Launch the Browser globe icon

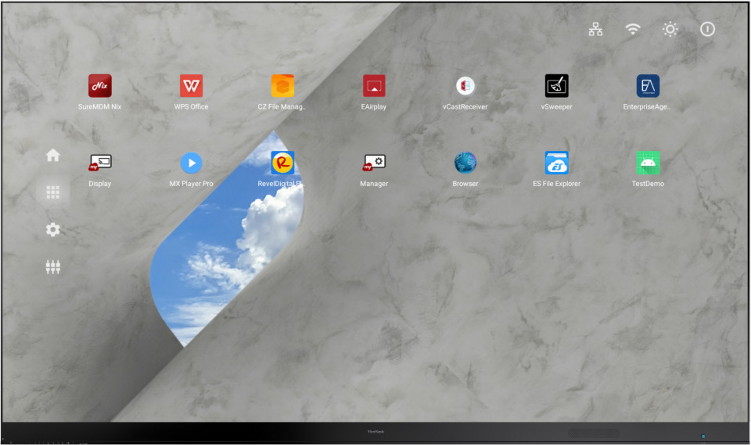[465, 163]
